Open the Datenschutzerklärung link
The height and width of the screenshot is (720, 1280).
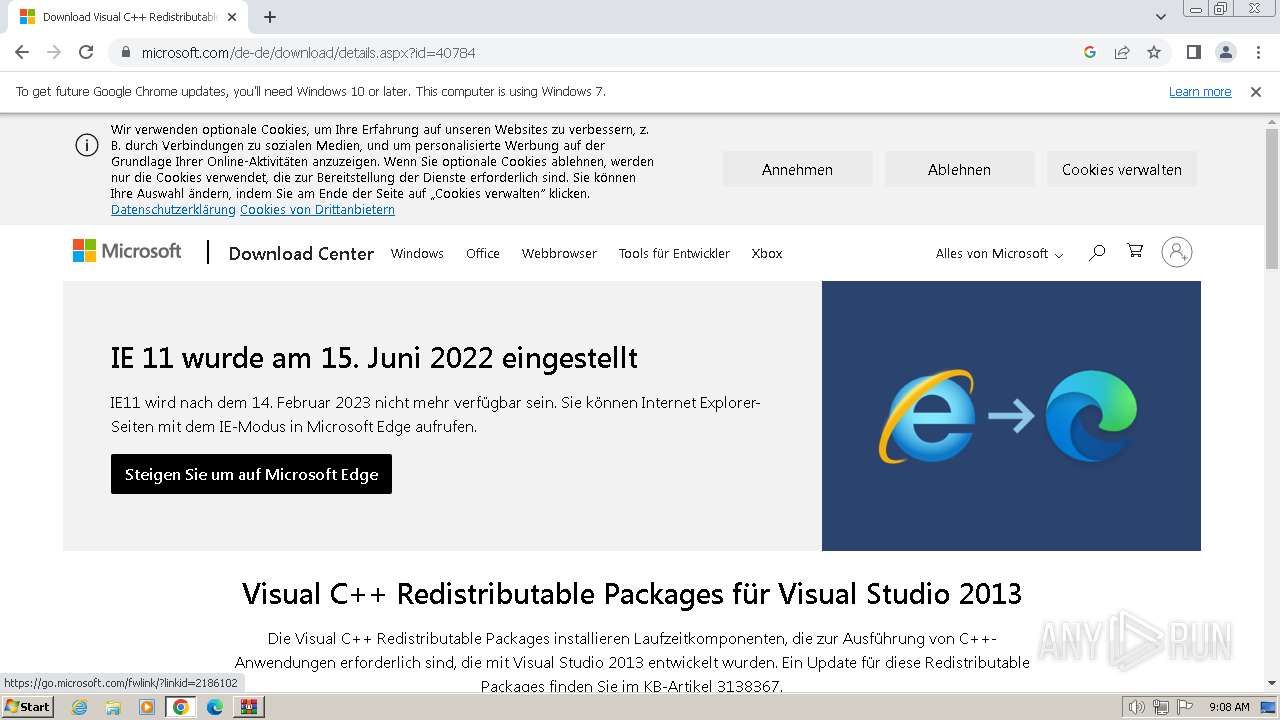pyautogui.click(x=173, y=210)
